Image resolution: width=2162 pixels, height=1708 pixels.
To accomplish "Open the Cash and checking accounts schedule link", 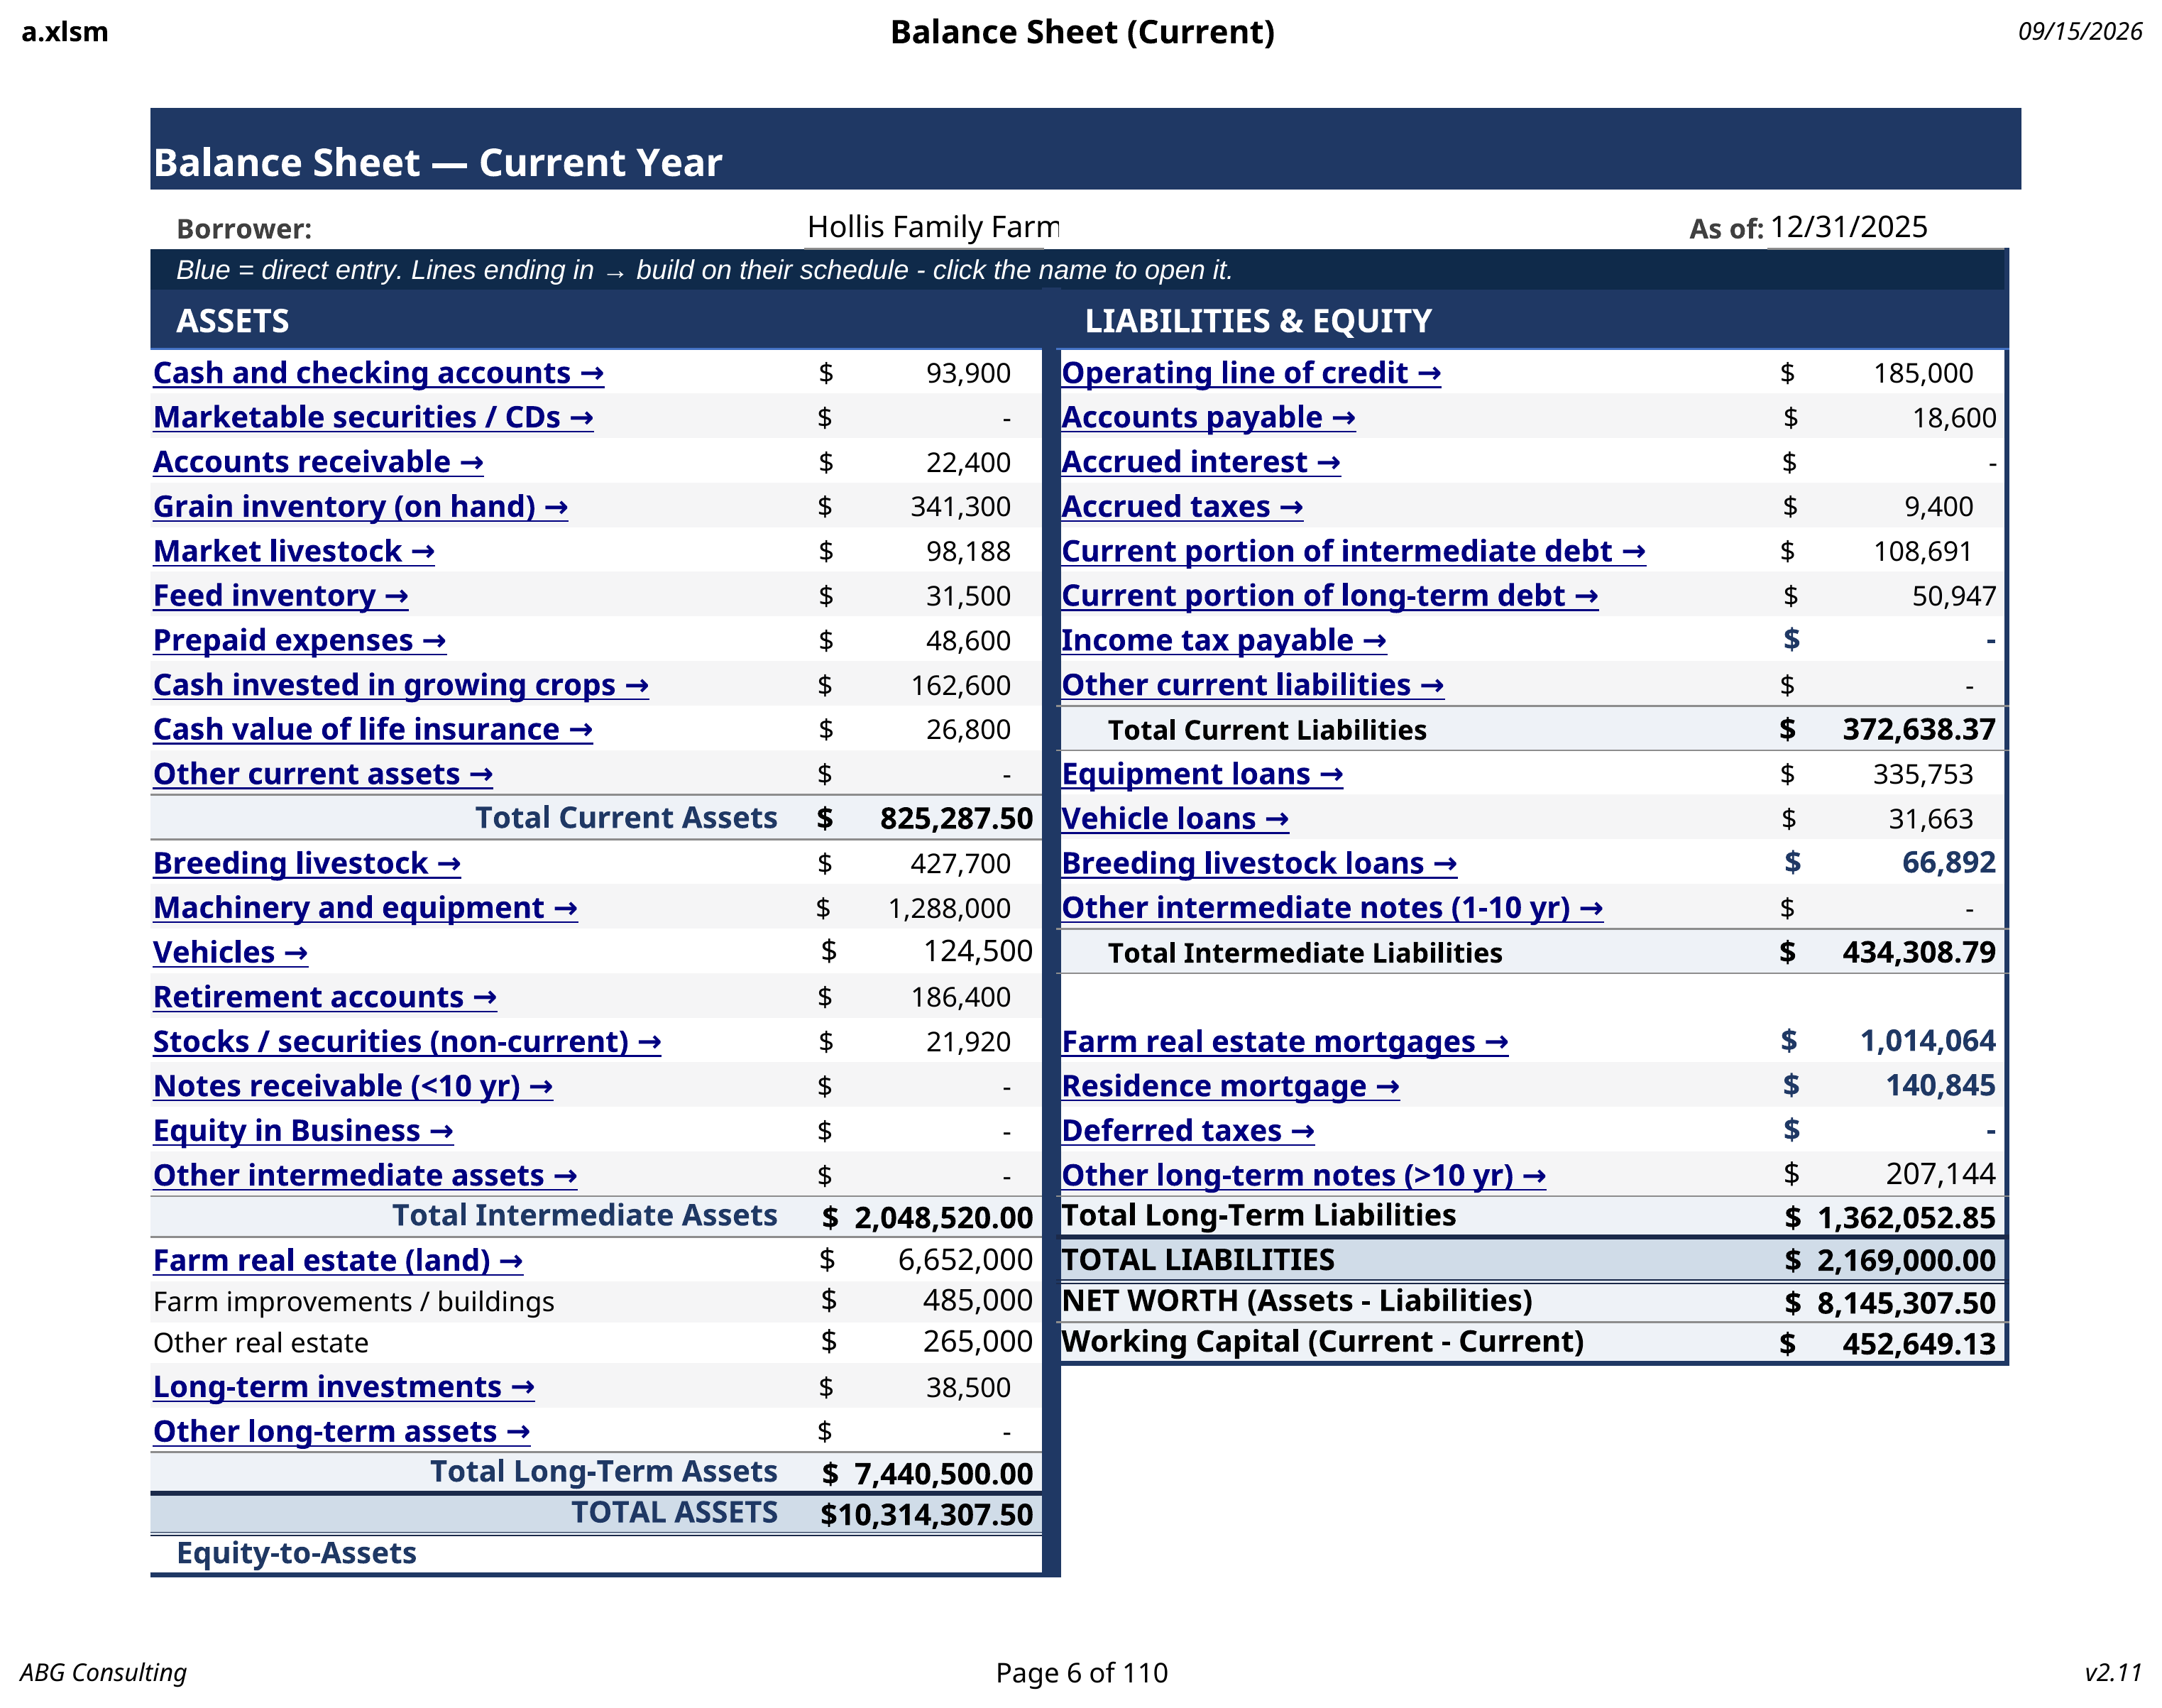I will (x=378, y=373).
